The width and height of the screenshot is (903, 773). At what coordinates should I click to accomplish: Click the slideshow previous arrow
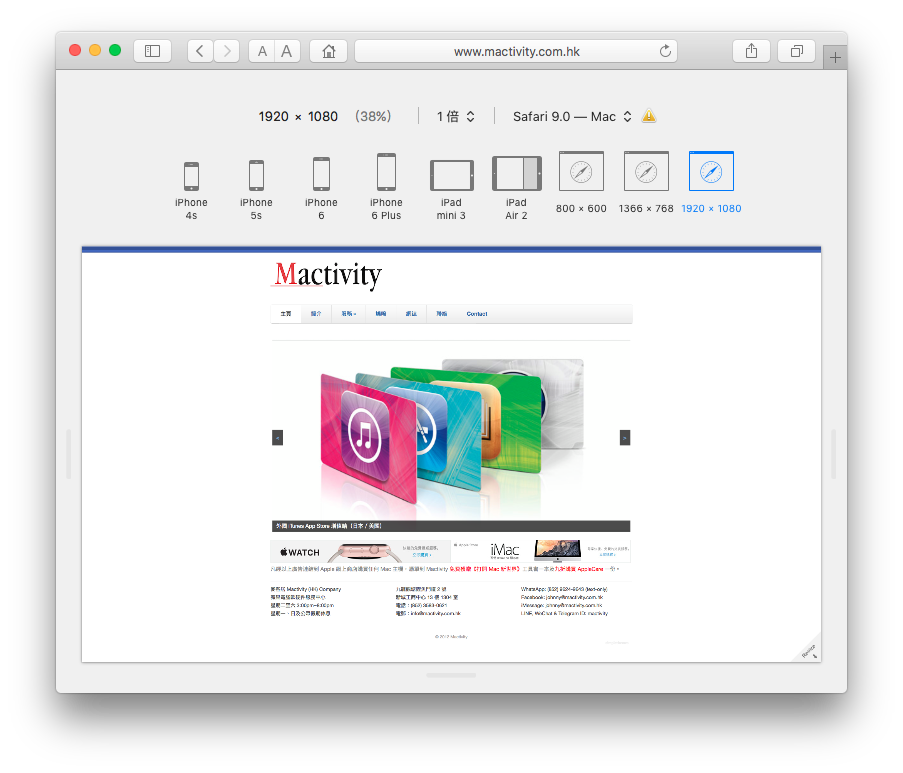278,437
